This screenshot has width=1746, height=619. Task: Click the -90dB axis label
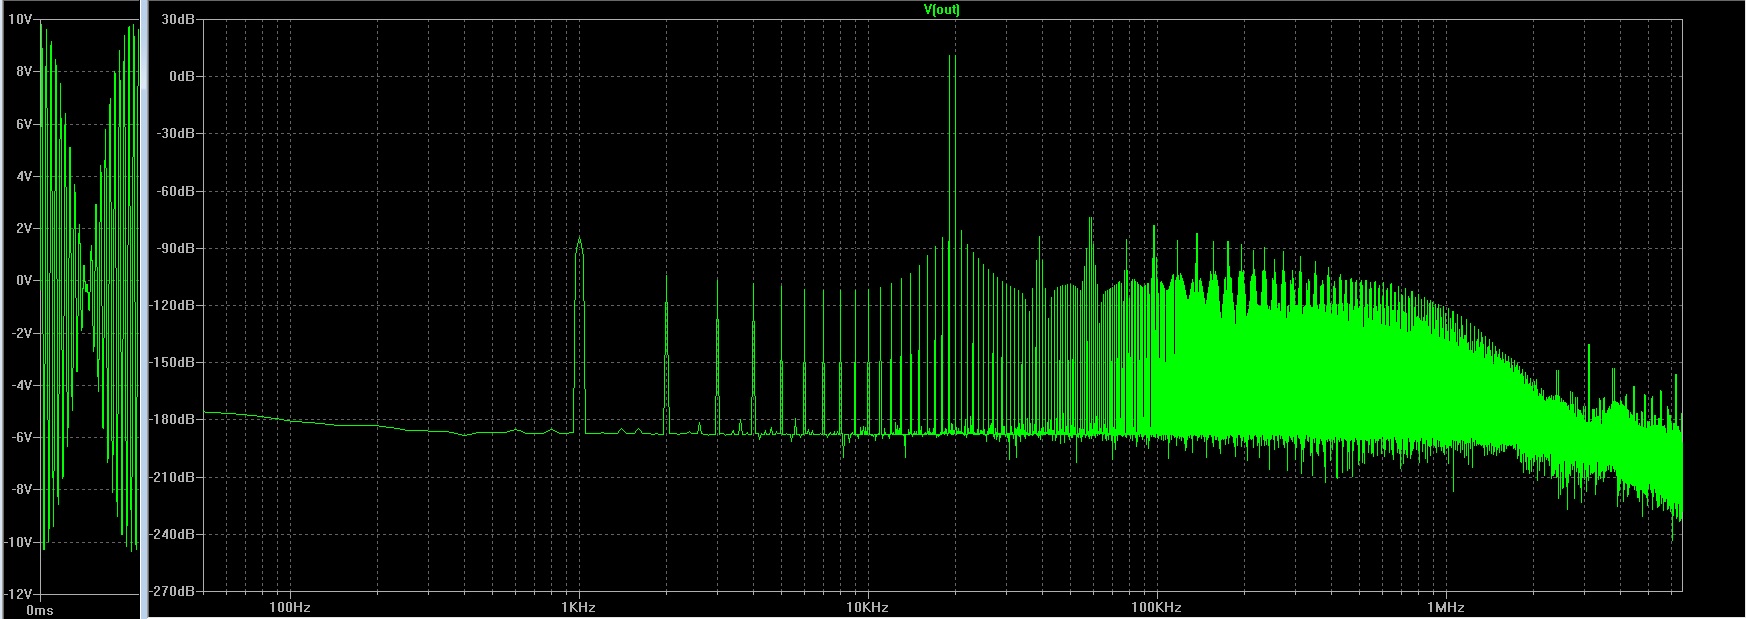coord(175,248)
